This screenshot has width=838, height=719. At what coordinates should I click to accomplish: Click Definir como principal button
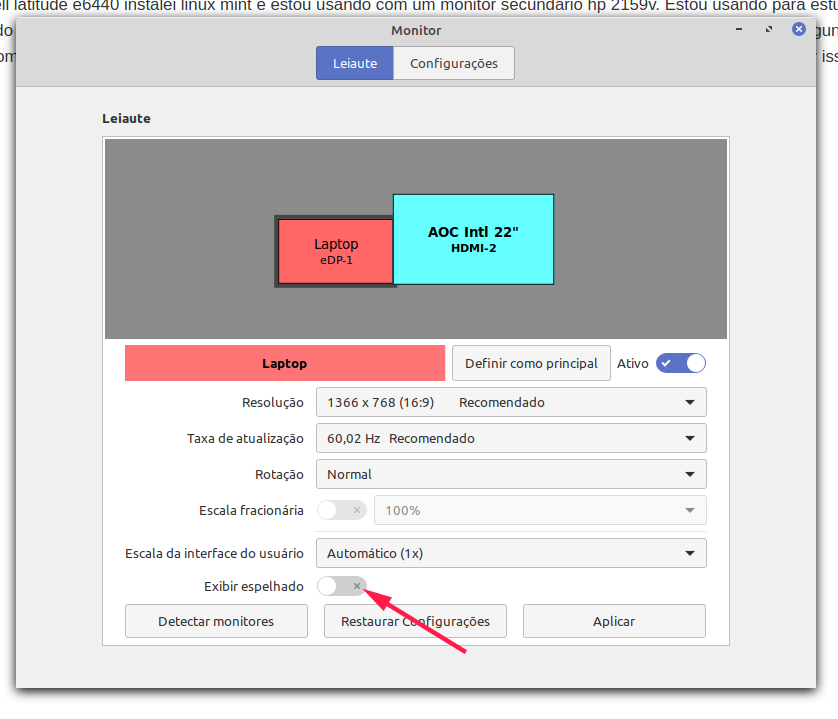point(531,364)
